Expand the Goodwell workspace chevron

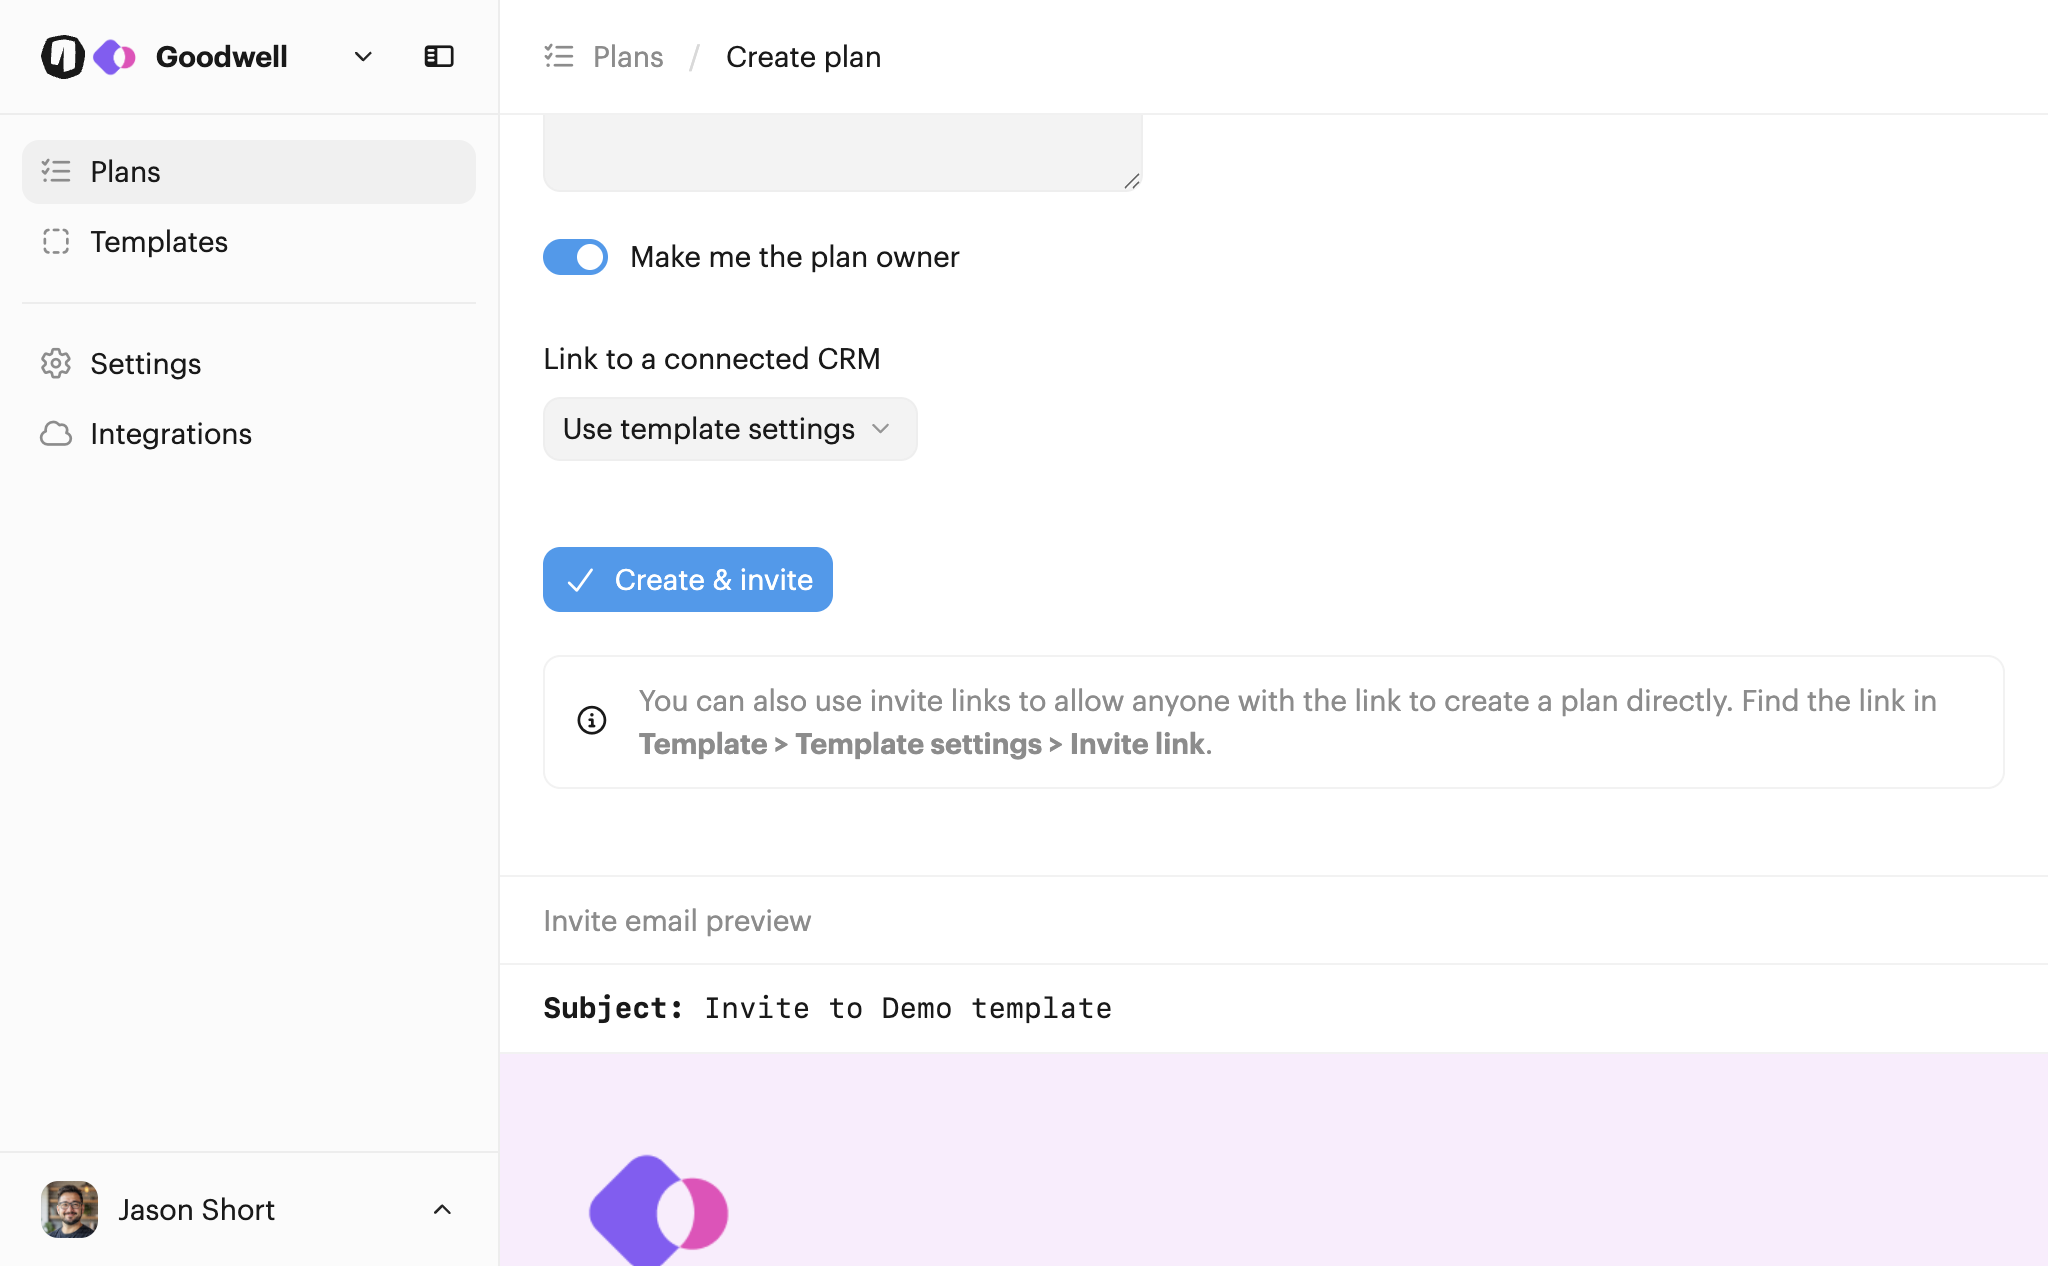pyautogui.click(x=363, y=57)
